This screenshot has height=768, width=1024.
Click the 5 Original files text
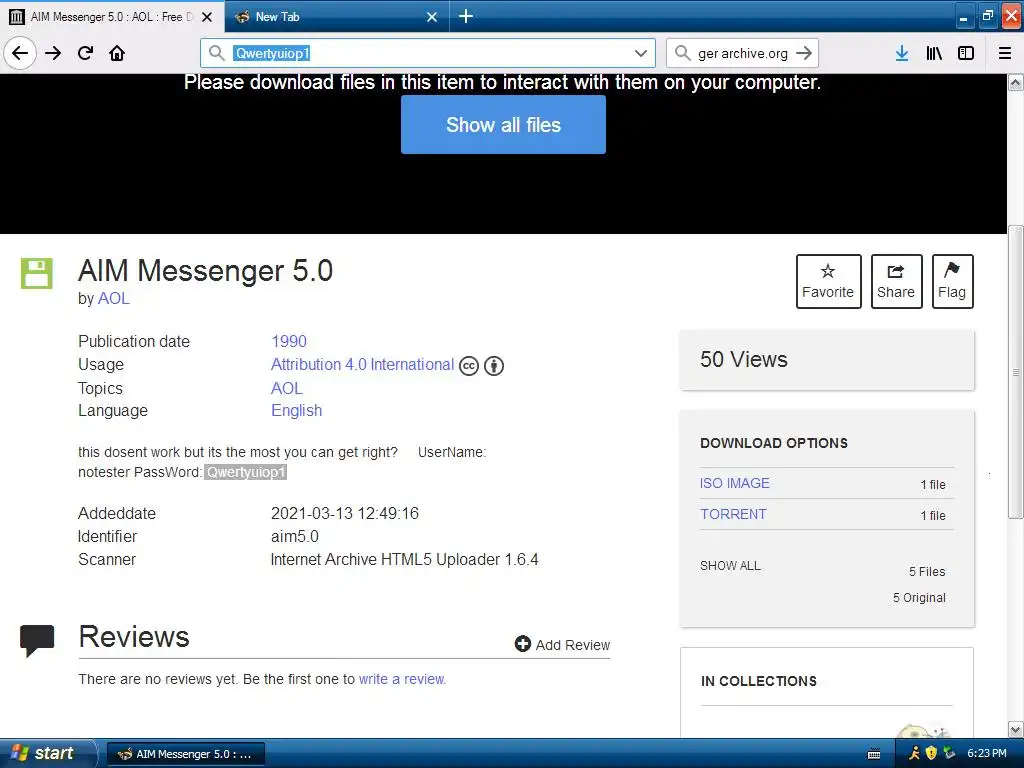click(919, 598)
